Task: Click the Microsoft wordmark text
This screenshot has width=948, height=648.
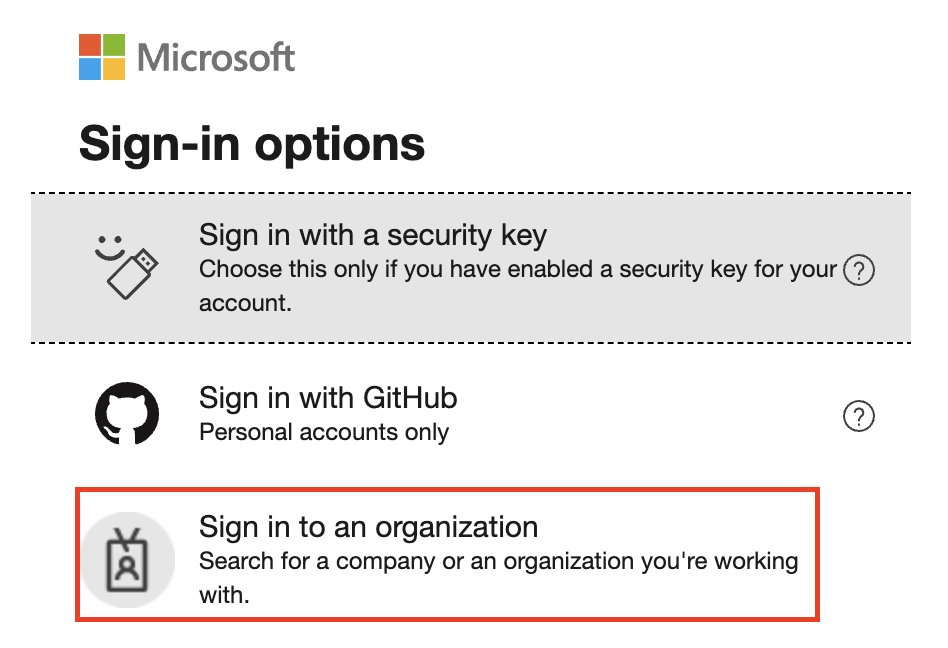Action: [x=216, y=57]
